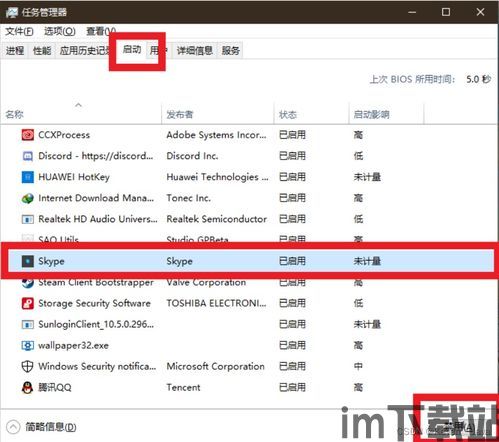
Task: Click publisher Discord Inc.
Action: point(192,156)
